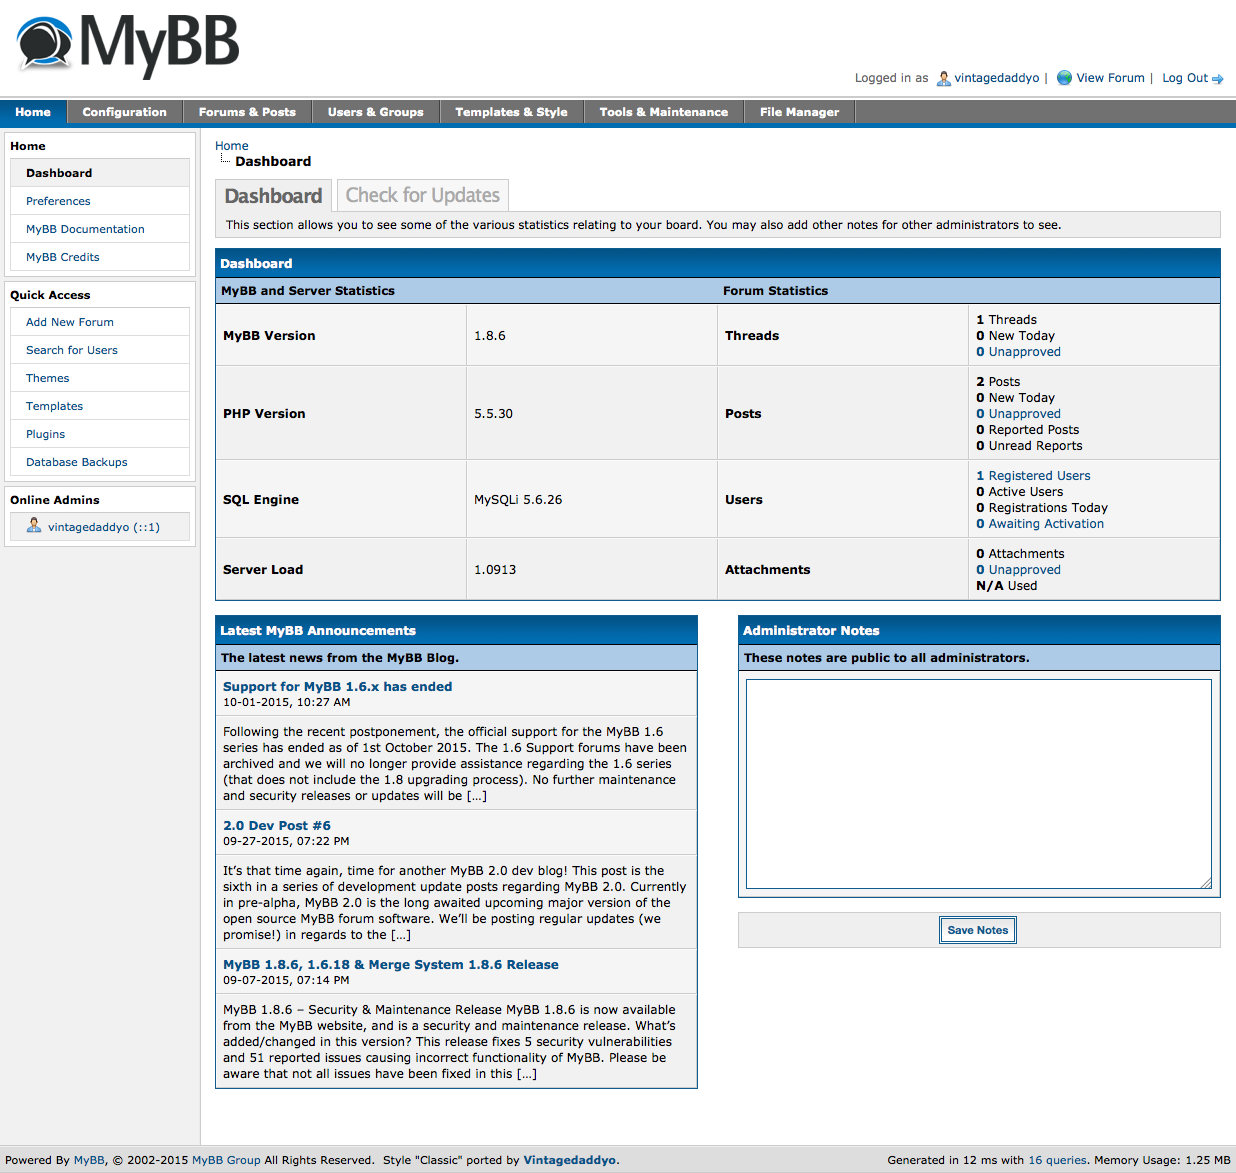
Task: Click the Log Out arrow icon
Action: pos(1217,79)
